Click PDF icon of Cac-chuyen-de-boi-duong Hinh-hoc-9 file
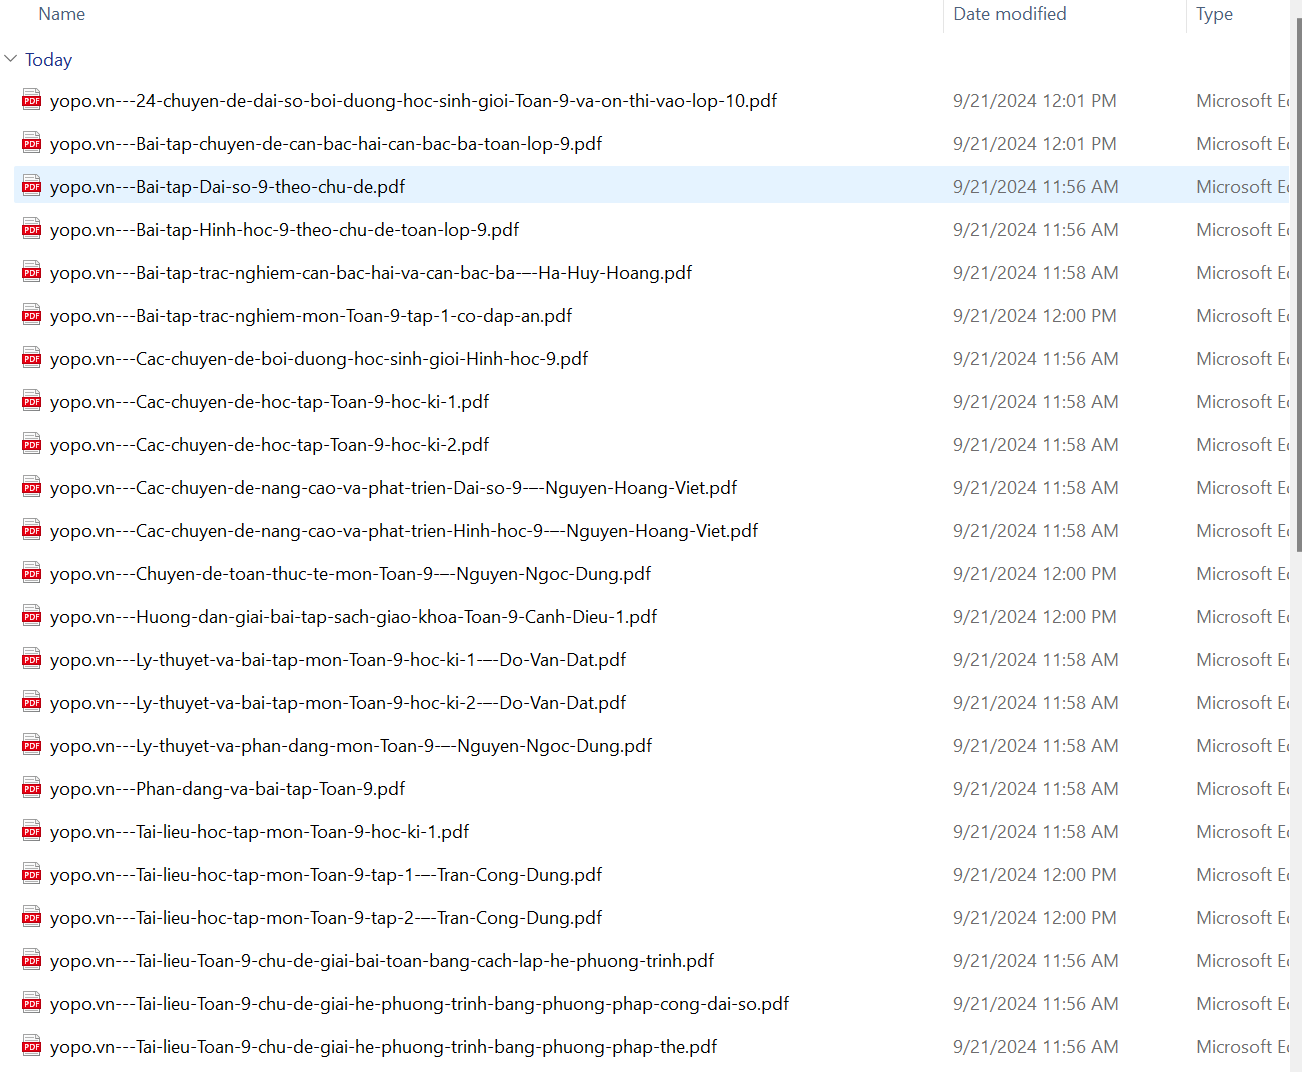 point(32,358)
